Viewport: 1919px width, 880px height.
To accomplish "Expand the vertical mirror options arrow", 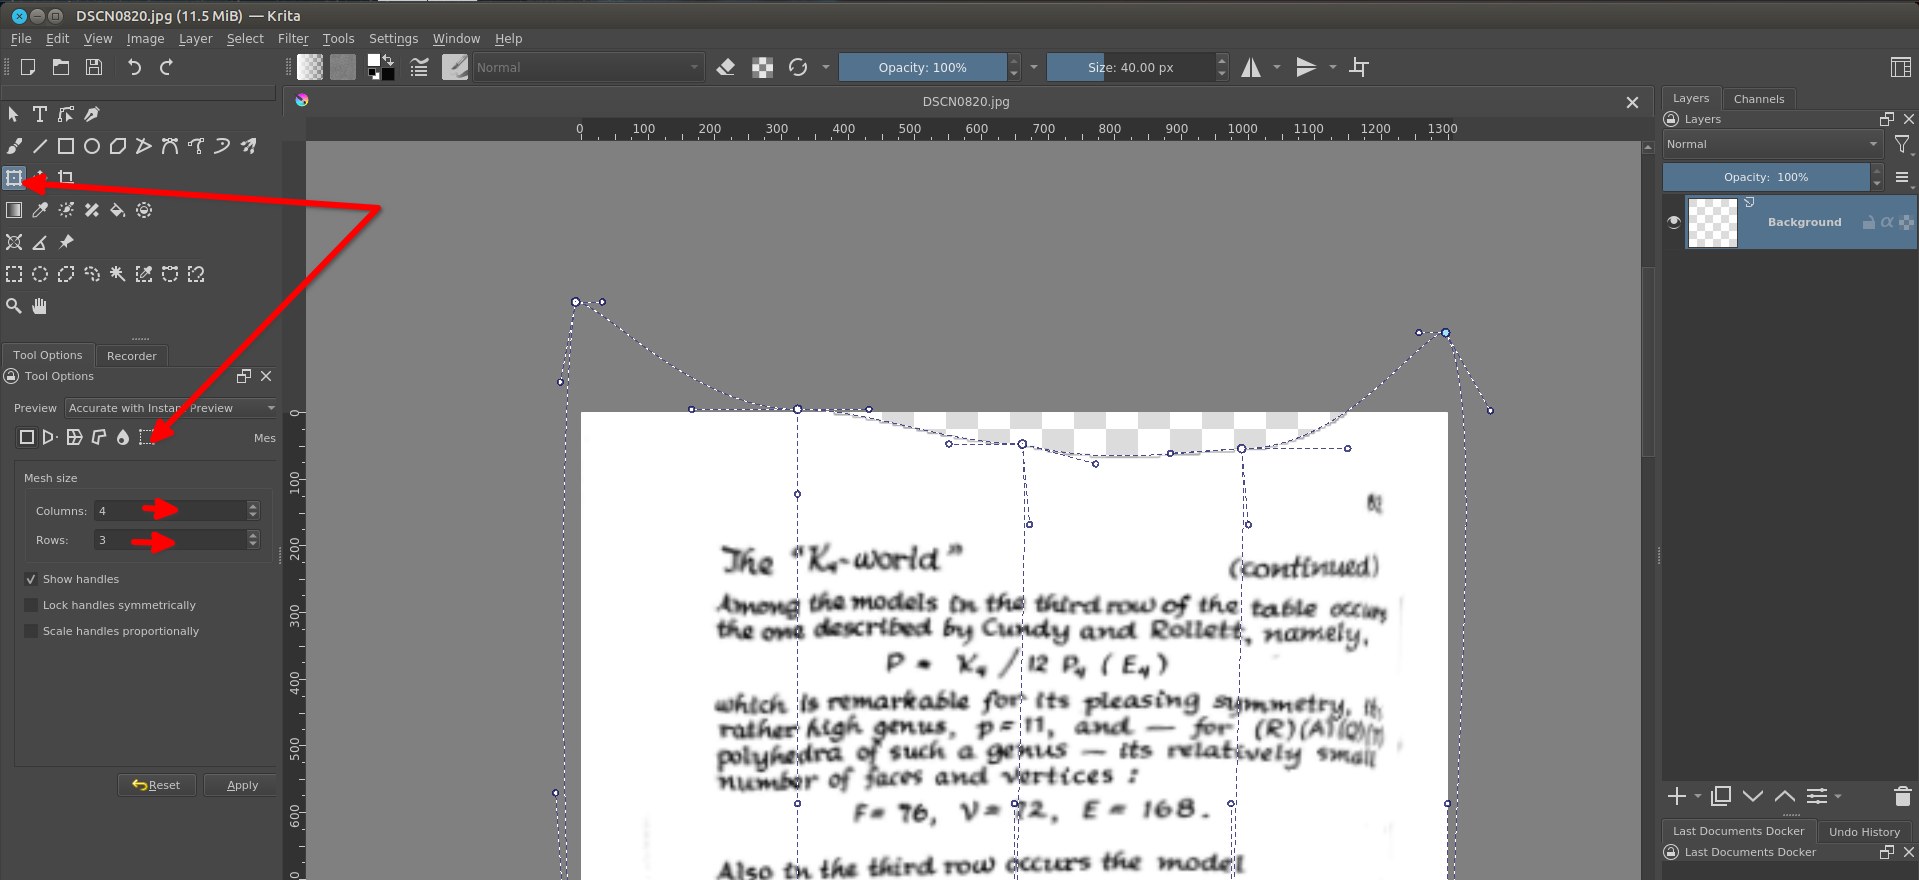I will click(1332, 67).
